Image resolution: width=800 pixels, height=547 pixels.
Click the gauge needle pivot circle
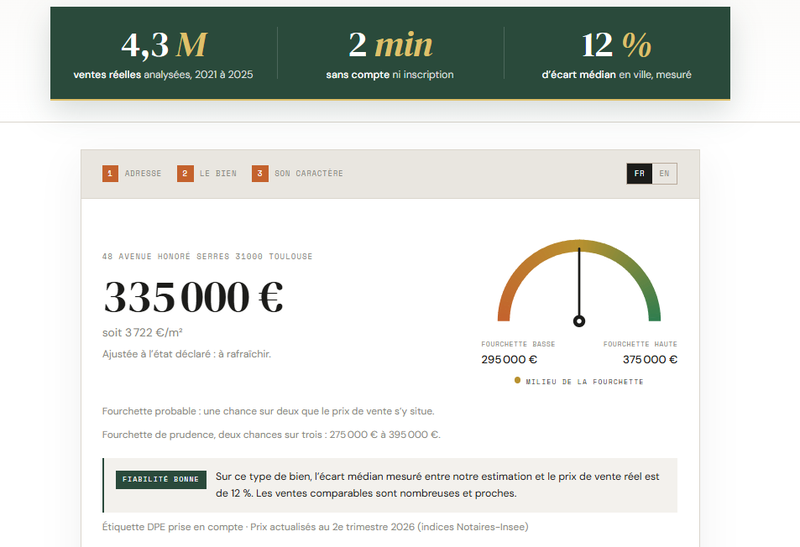[579, 321]
